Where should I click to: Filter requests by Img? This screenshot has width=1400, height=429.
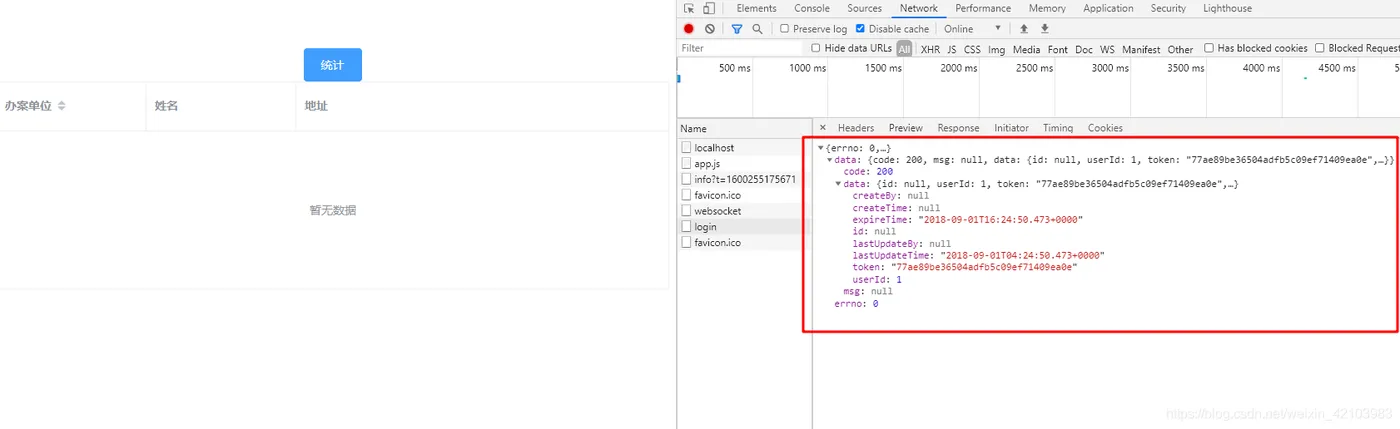(997, 49)
